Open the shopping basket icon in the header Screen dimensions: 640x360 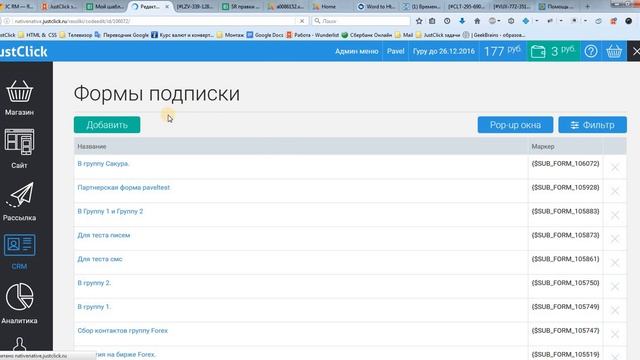614,51
